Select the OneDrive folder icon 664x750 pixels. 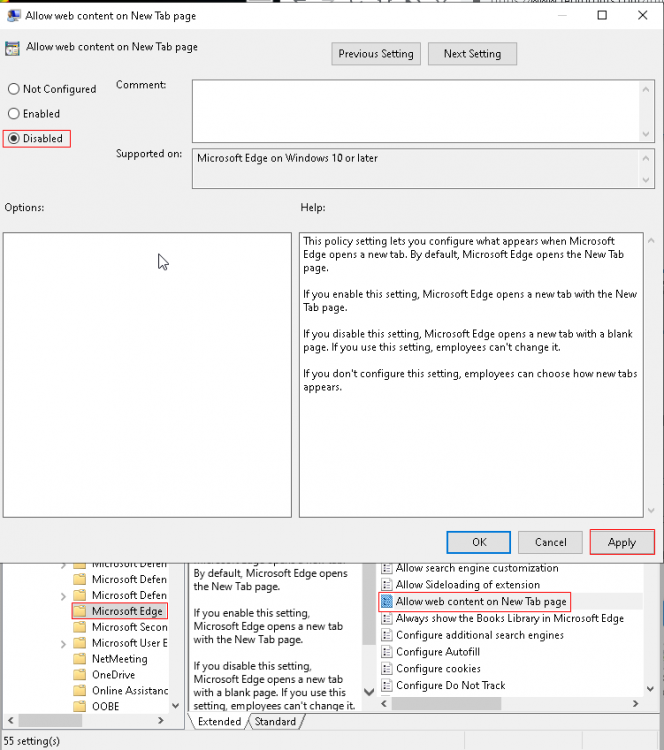pyautogui.click(x=80, y=674)
